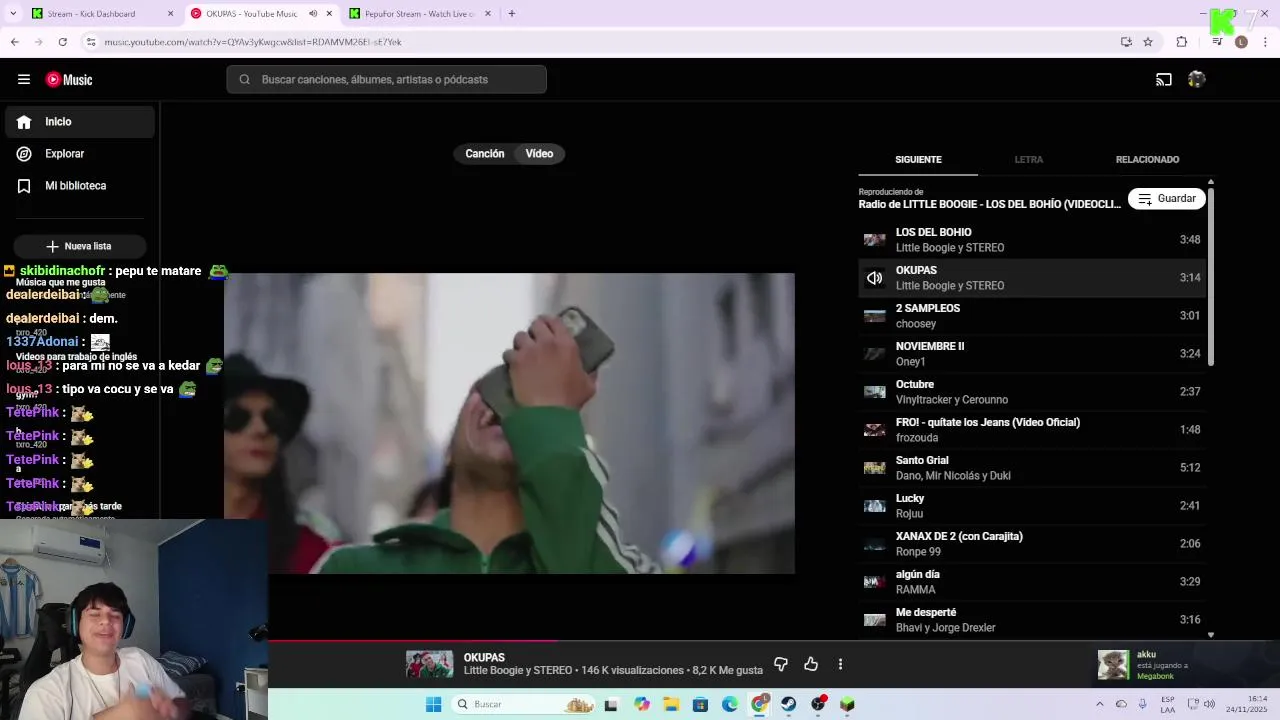Image resolution: width=1280 pixels, height=720 pixels.
Task: Open the hamburger guide menu
Action: 23,79
